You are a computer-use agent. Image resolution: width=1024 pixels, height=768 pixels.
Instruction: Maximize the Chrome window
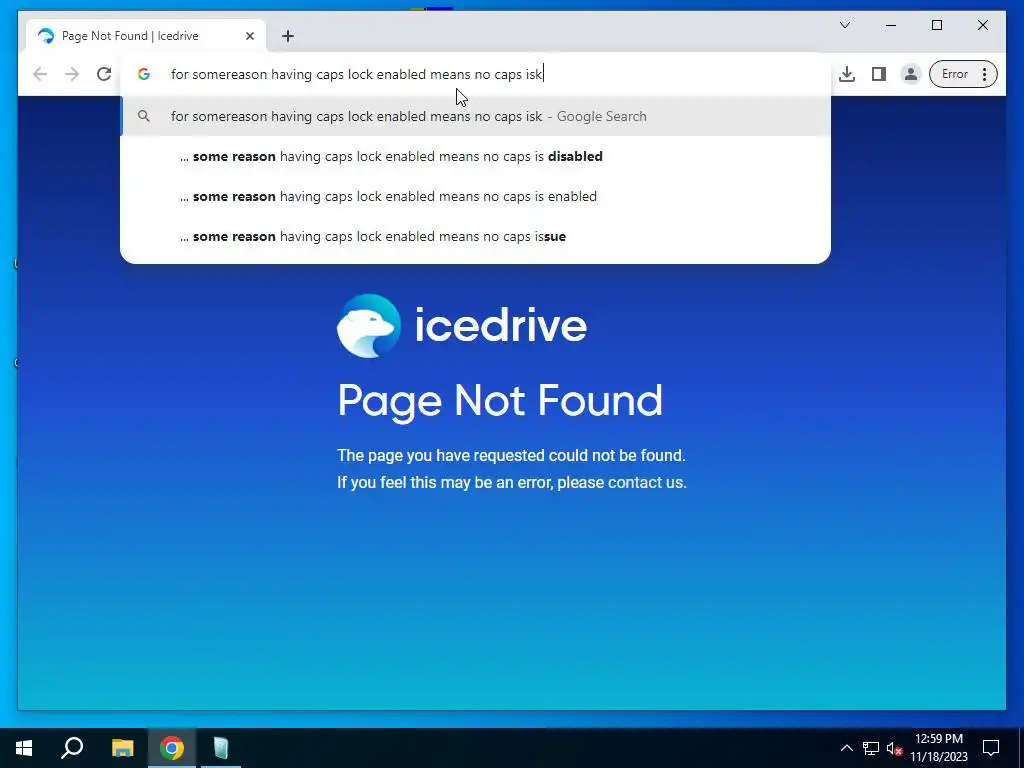pyautogui.click(x=936, y=25)
